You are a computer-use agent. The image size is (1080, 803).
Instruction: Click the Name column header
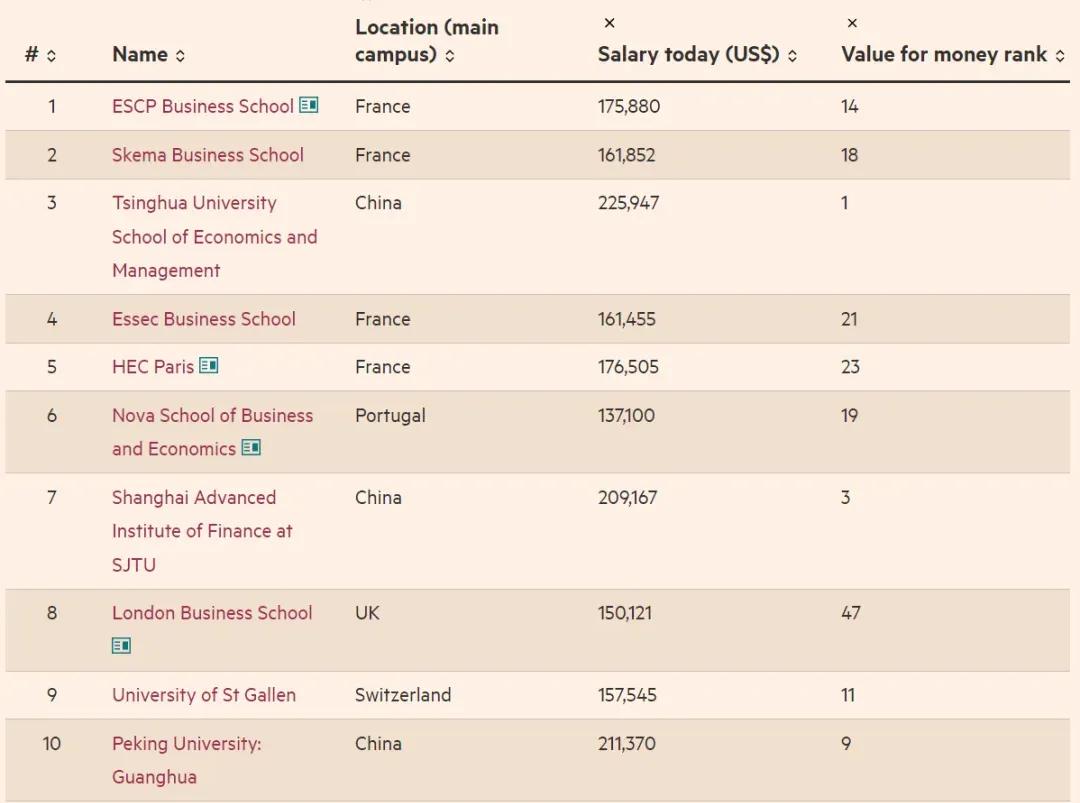click(x=140, y=54)
